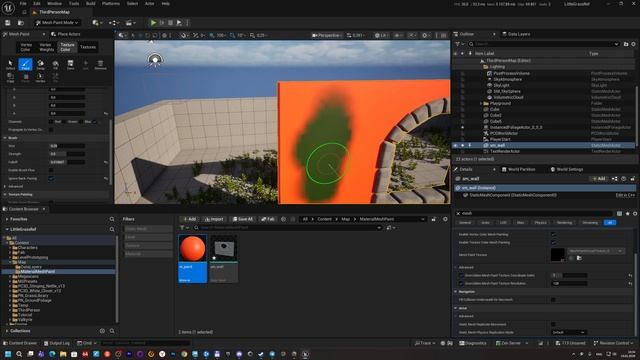Toggle Static Mesh Replicate Movement checkbox
Image resolution: width=640 pixels, height=360 pixels.
tap(553, 324)
